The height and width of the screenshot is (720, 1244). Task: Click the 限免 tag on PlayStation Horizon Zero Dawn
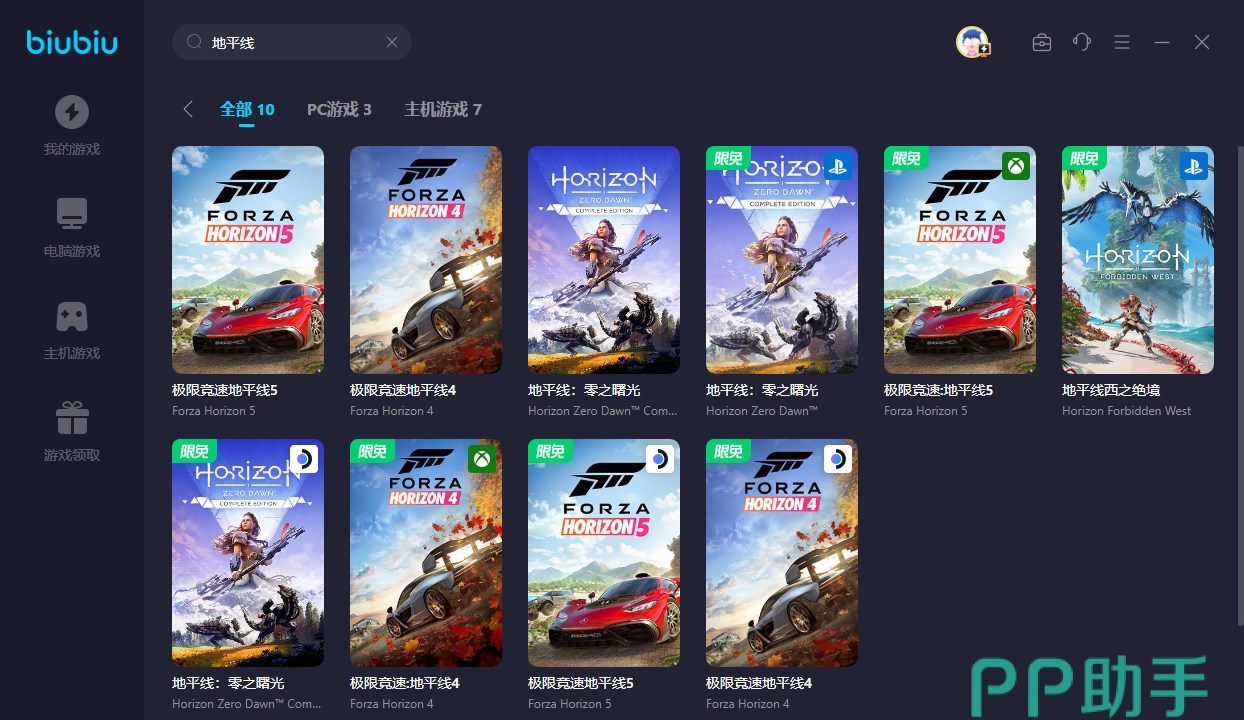(x=729, y=158)
